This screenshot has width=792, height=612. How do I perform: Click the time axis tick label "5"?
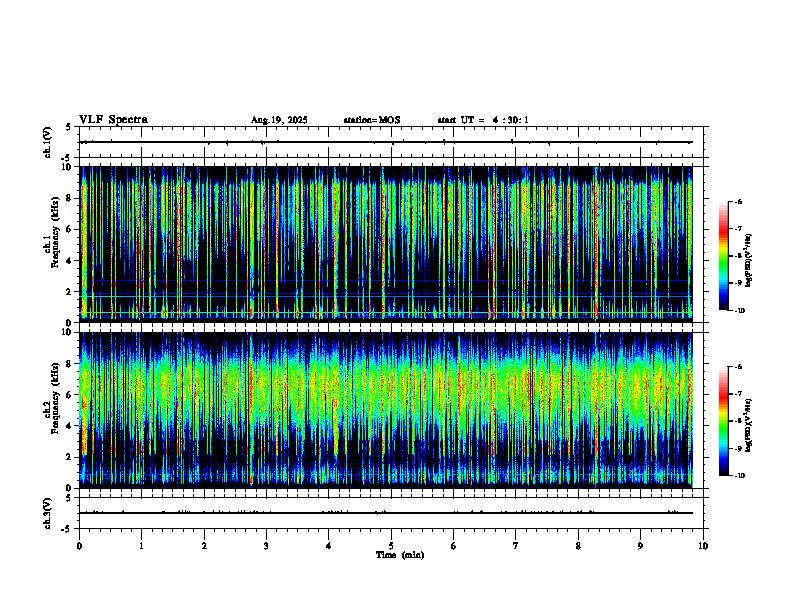pos(391,546)
